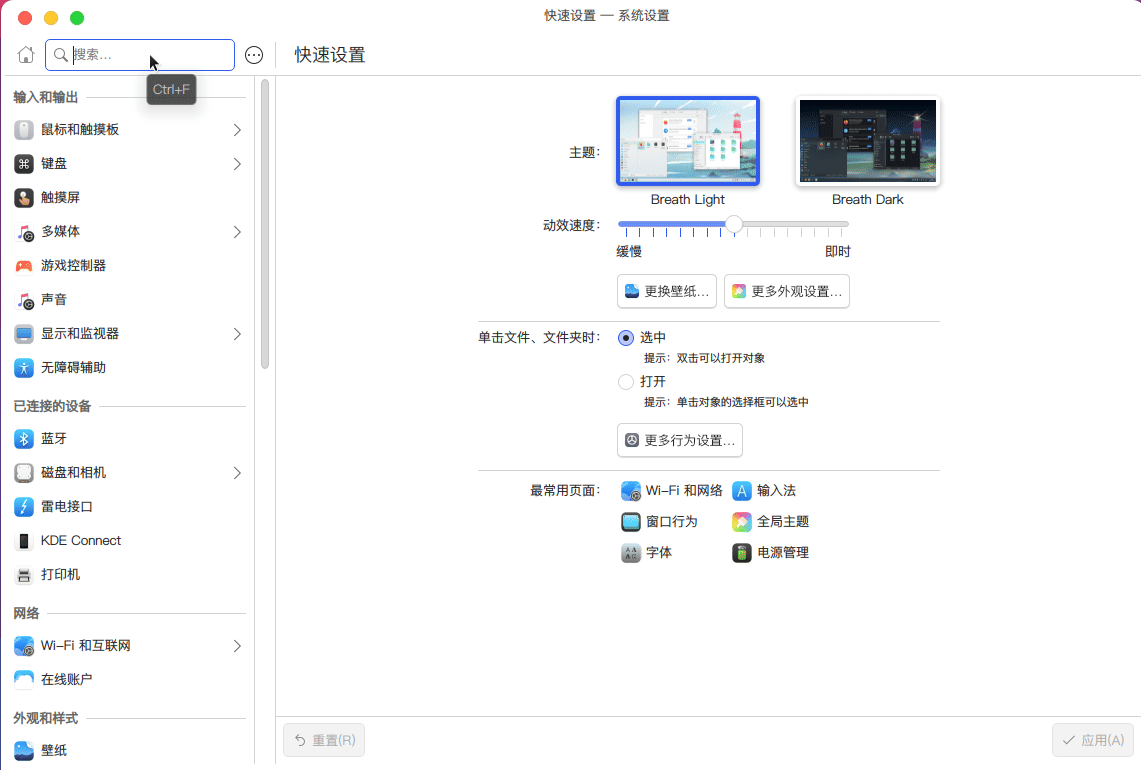This screenshot has height=770, width=1141.
Task: Open 声音 settings in sidebar
Action: 54,300
